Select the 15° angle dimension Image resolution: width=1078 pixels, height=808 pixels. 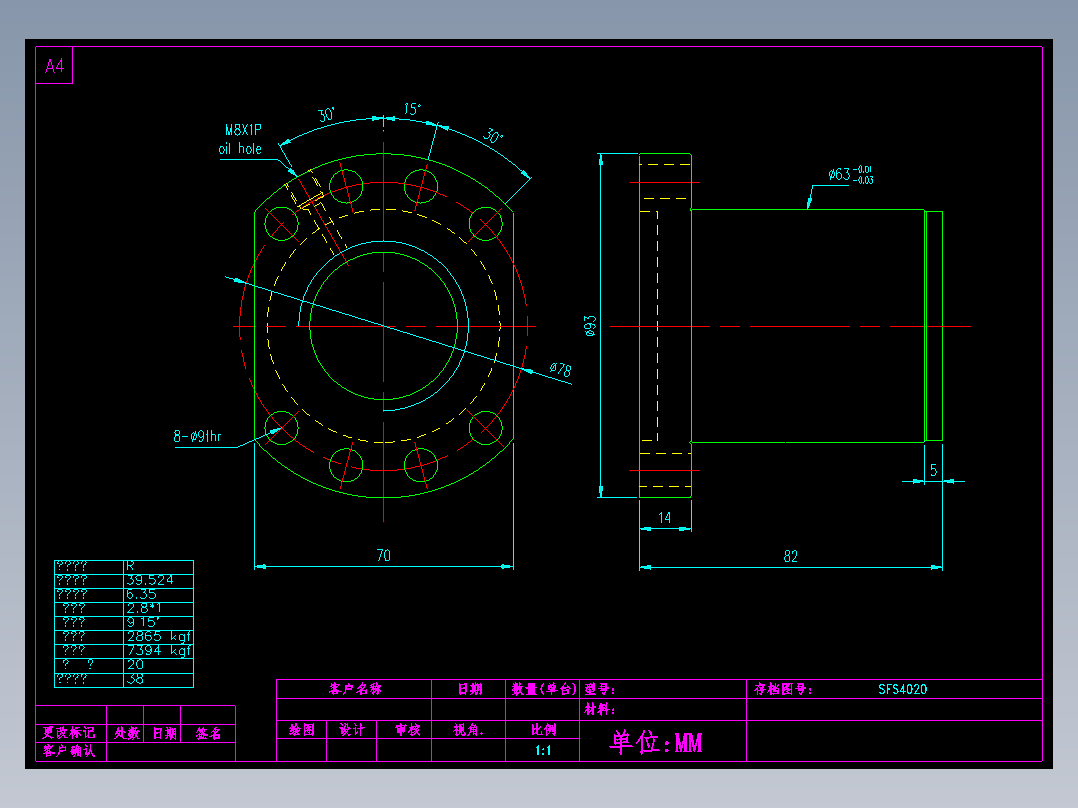point(412,109)
